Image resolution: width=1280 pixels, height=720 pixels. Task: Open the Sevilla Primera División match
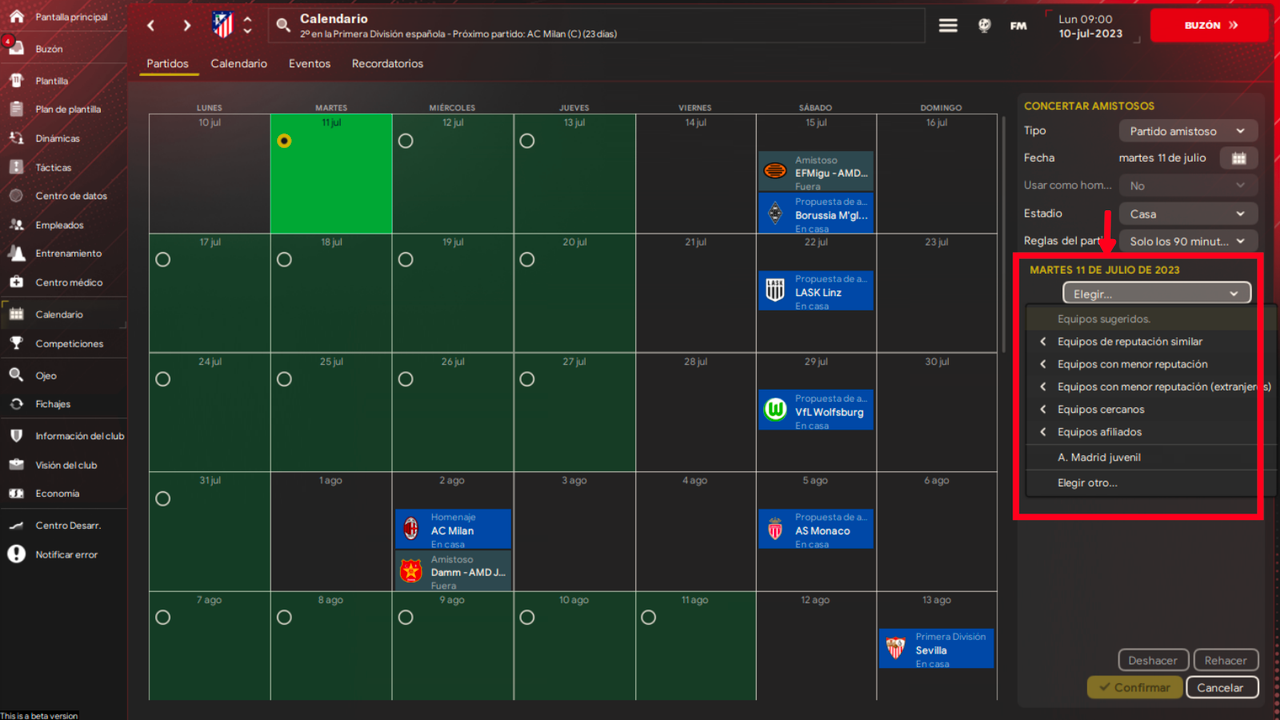click(937, 649)
